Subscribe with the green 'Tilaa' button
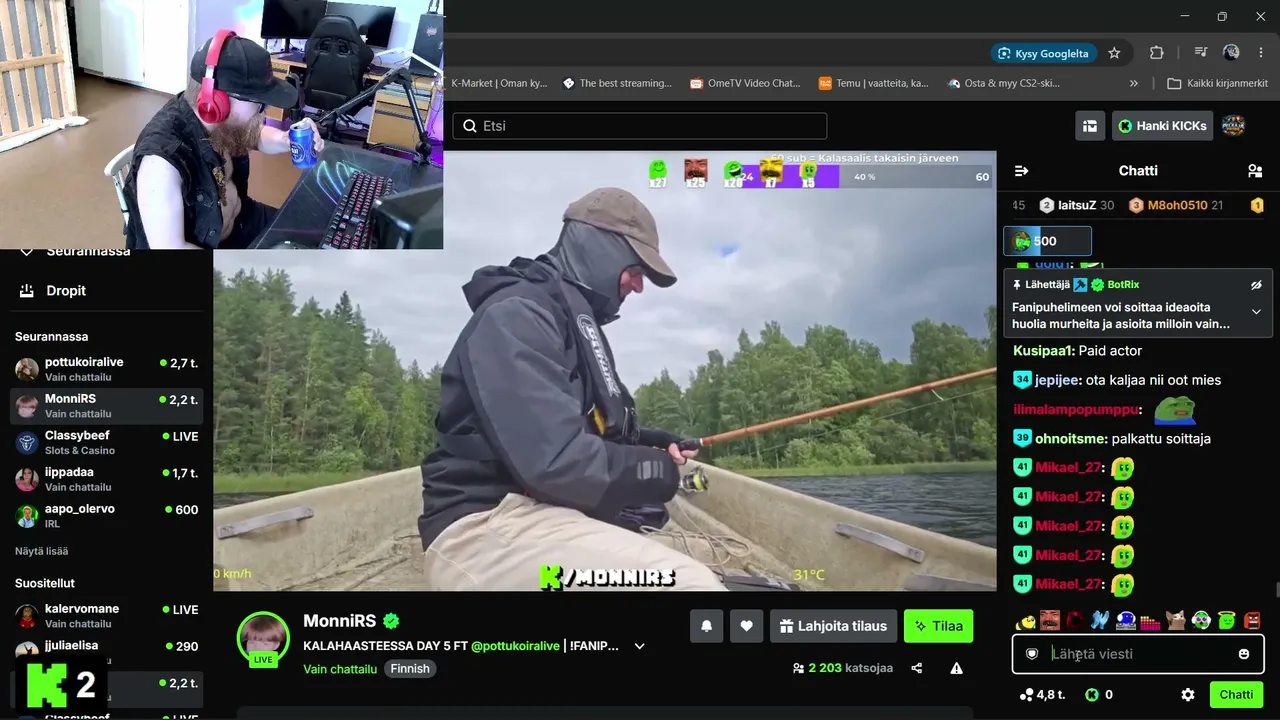This screenshot has width=1280, height=720. [x=938, y=626]
